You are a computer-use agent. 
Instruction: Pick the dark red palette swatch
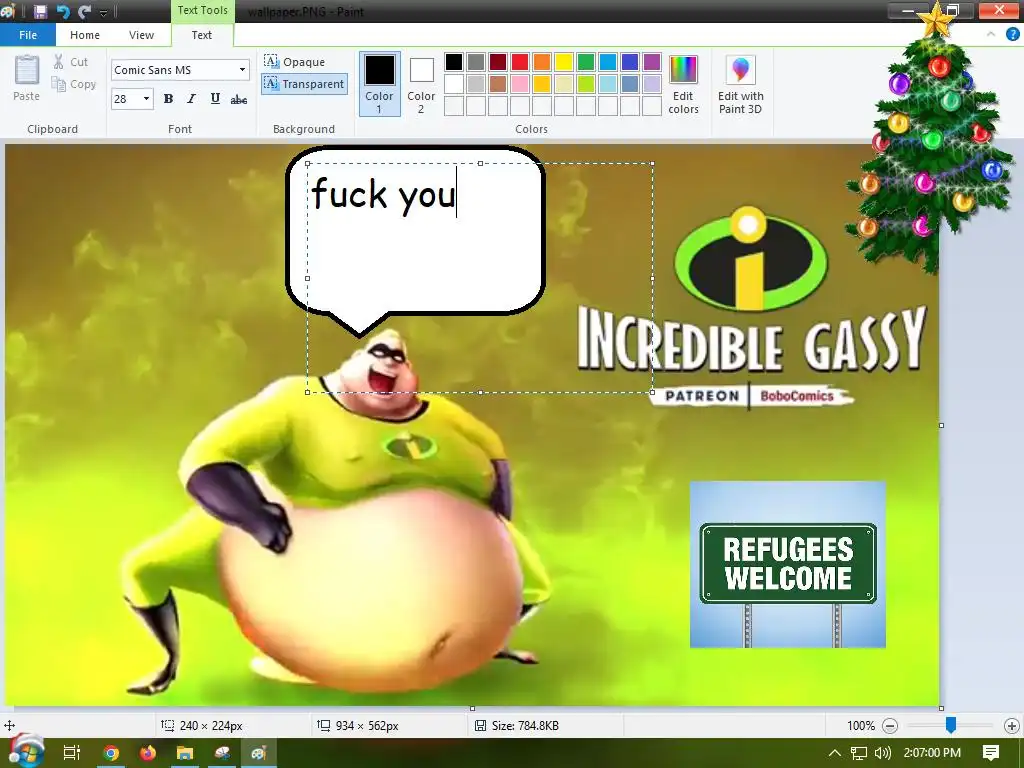[x=498, y=62]
